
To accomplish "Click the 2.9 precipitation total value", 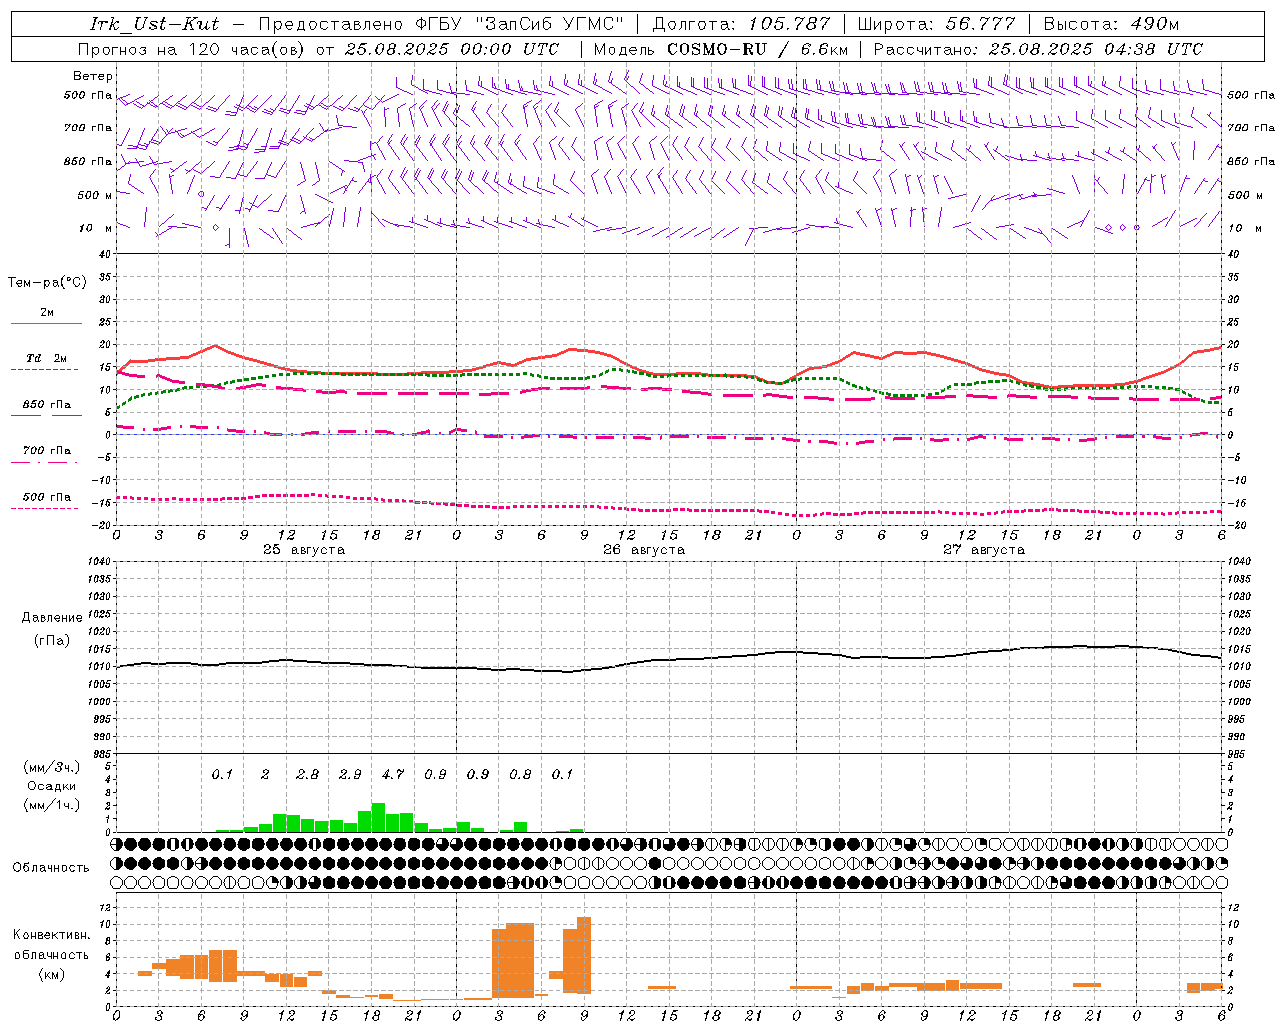I will coord(350,774).
